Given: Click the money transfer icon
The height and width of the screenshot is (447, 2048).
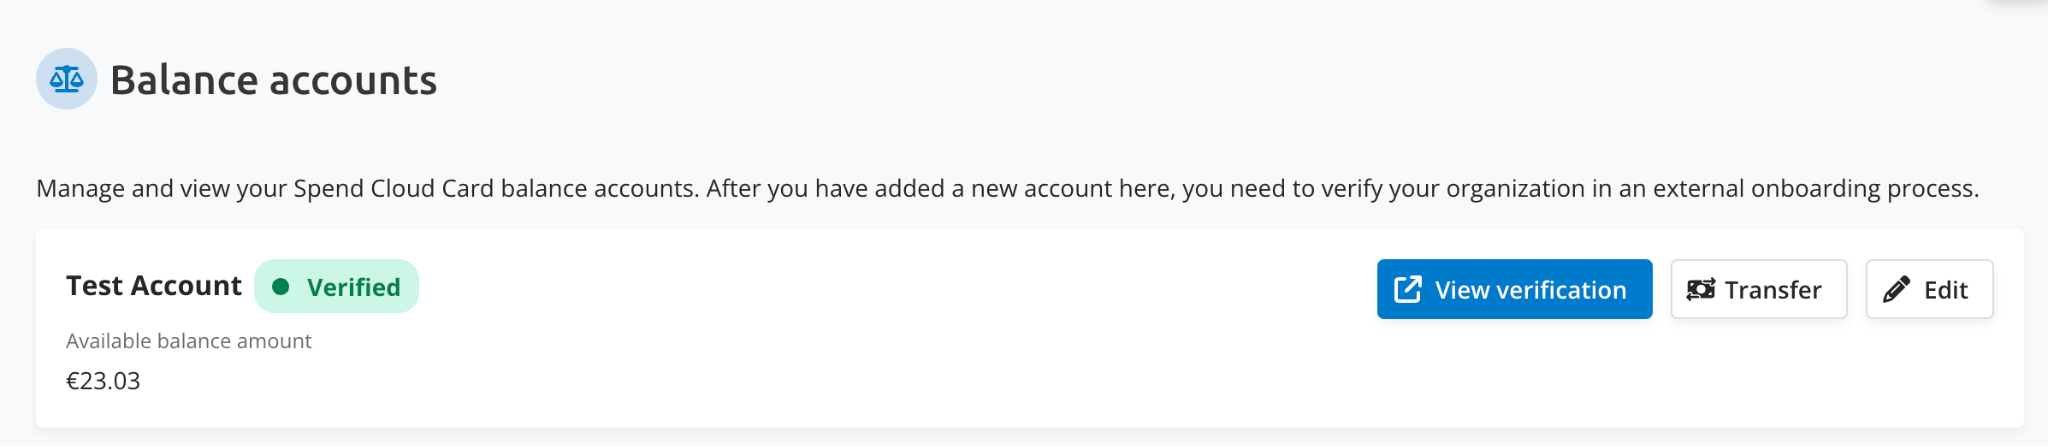Looking at the screenshot, I should pyautogui.click(x=1700, y=289).
